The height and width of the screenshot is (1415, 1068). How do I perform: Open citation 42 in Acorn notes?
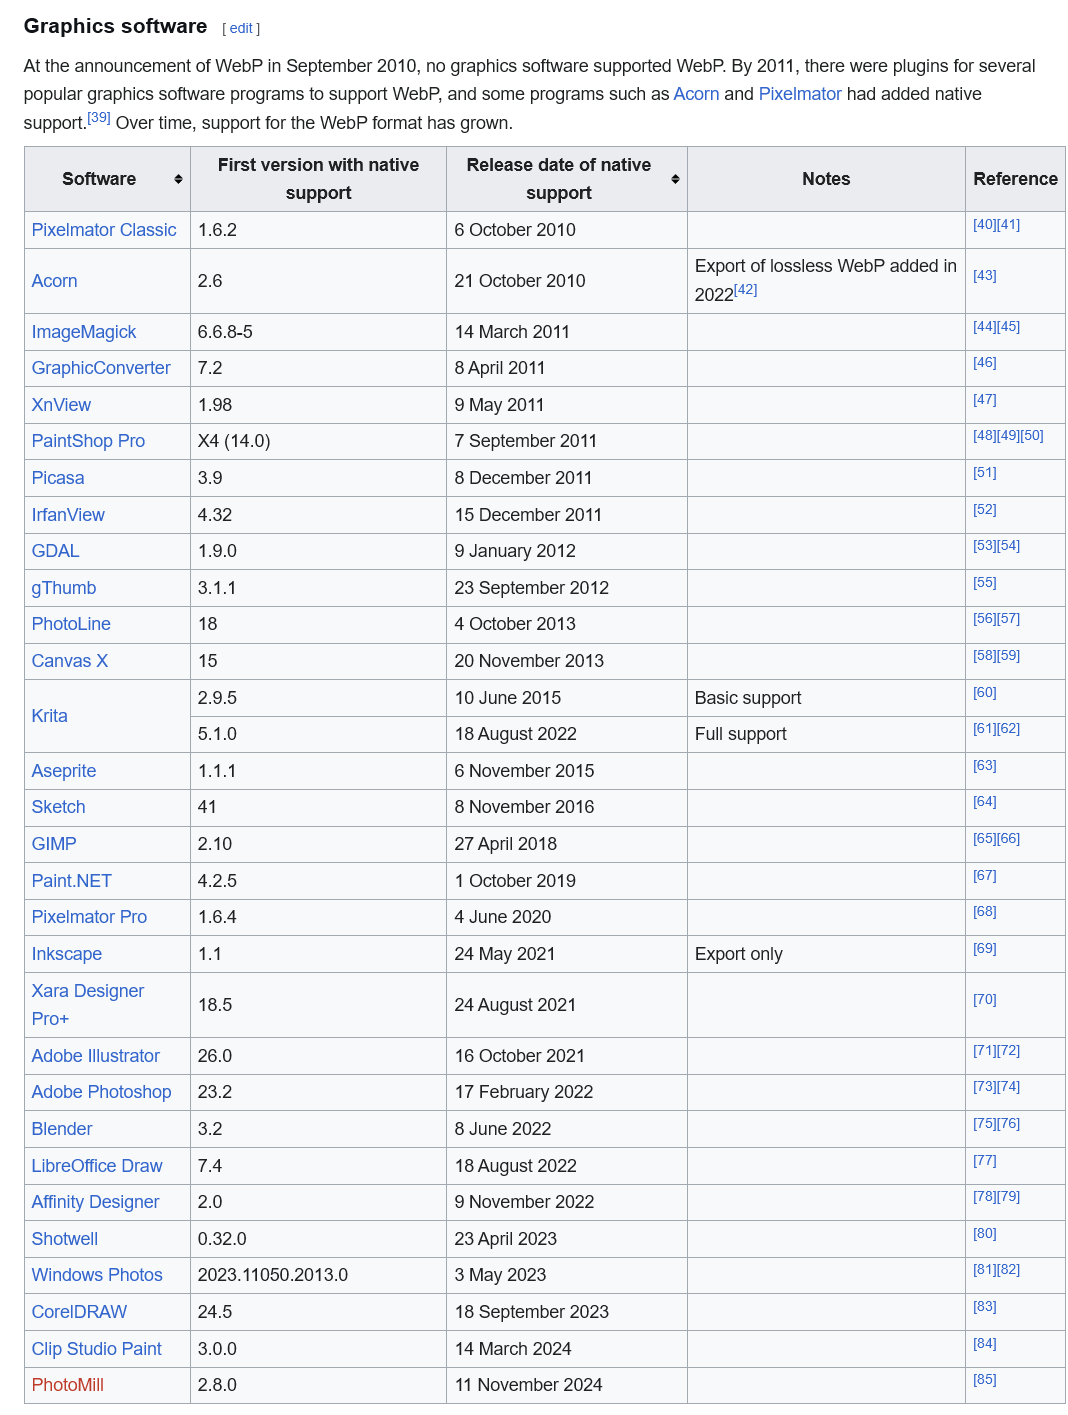[x=746, y=290]
